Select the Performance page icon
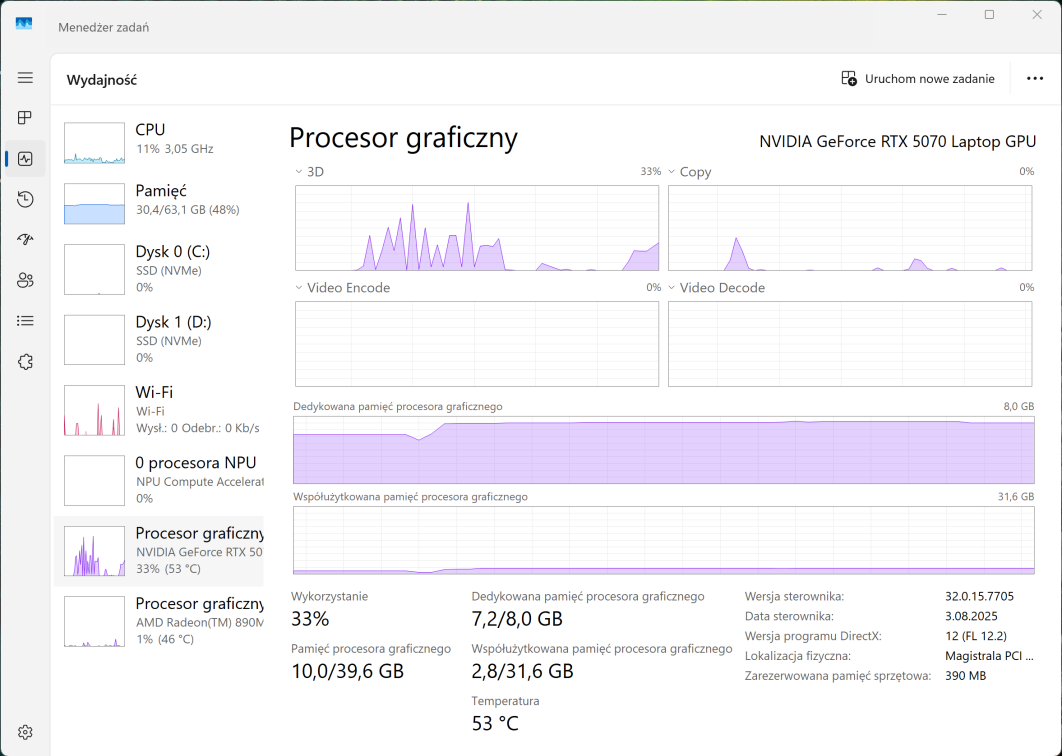 tap(25, 159)
